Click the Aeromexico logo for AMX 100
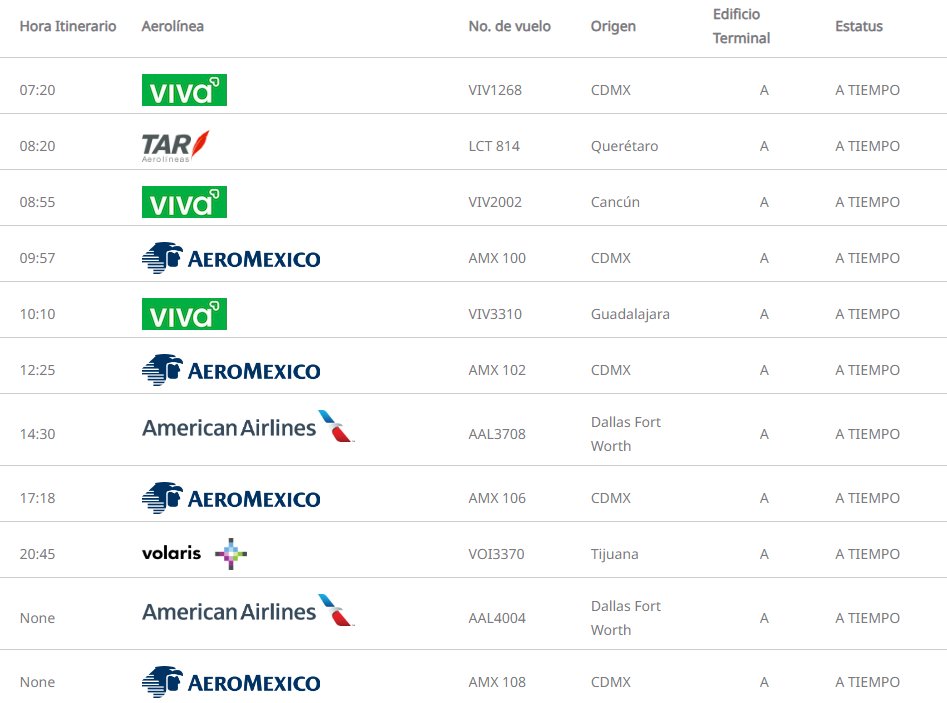Image resolution: width=947 pixels, height=703 pixels. tap(231, 258)
